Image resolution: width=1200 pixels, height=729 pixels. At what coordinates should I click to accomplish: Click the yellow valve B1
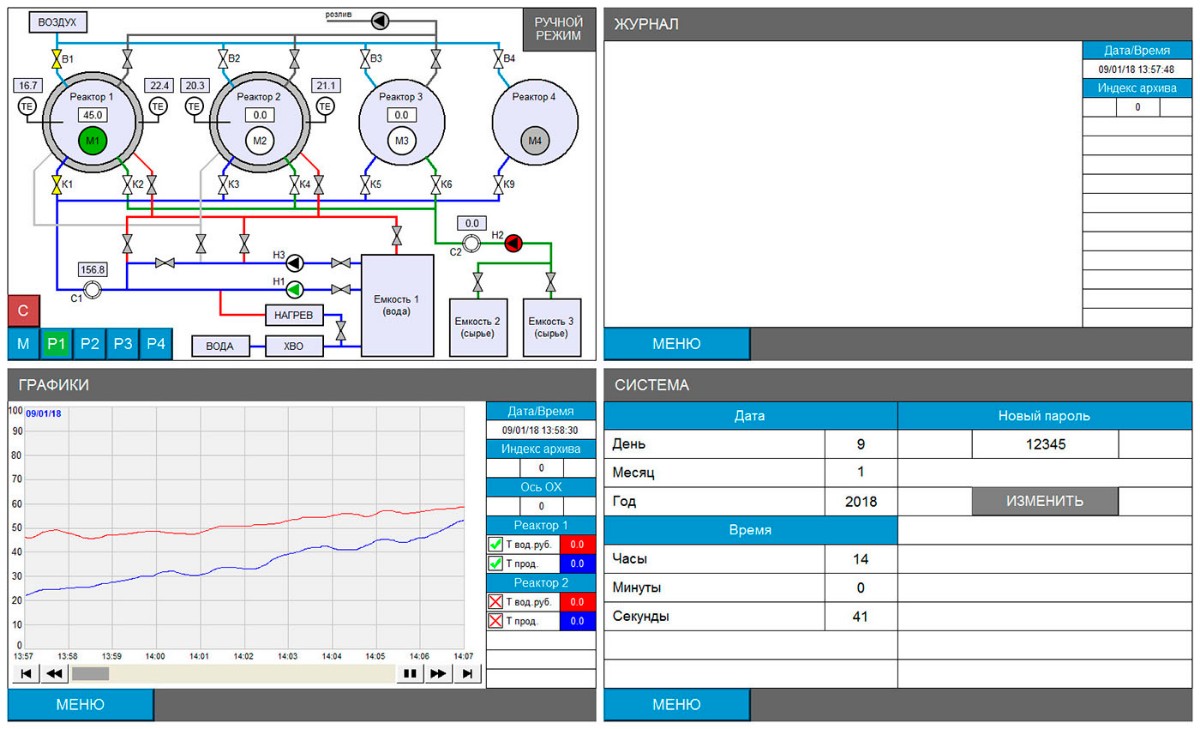point(57,59)
